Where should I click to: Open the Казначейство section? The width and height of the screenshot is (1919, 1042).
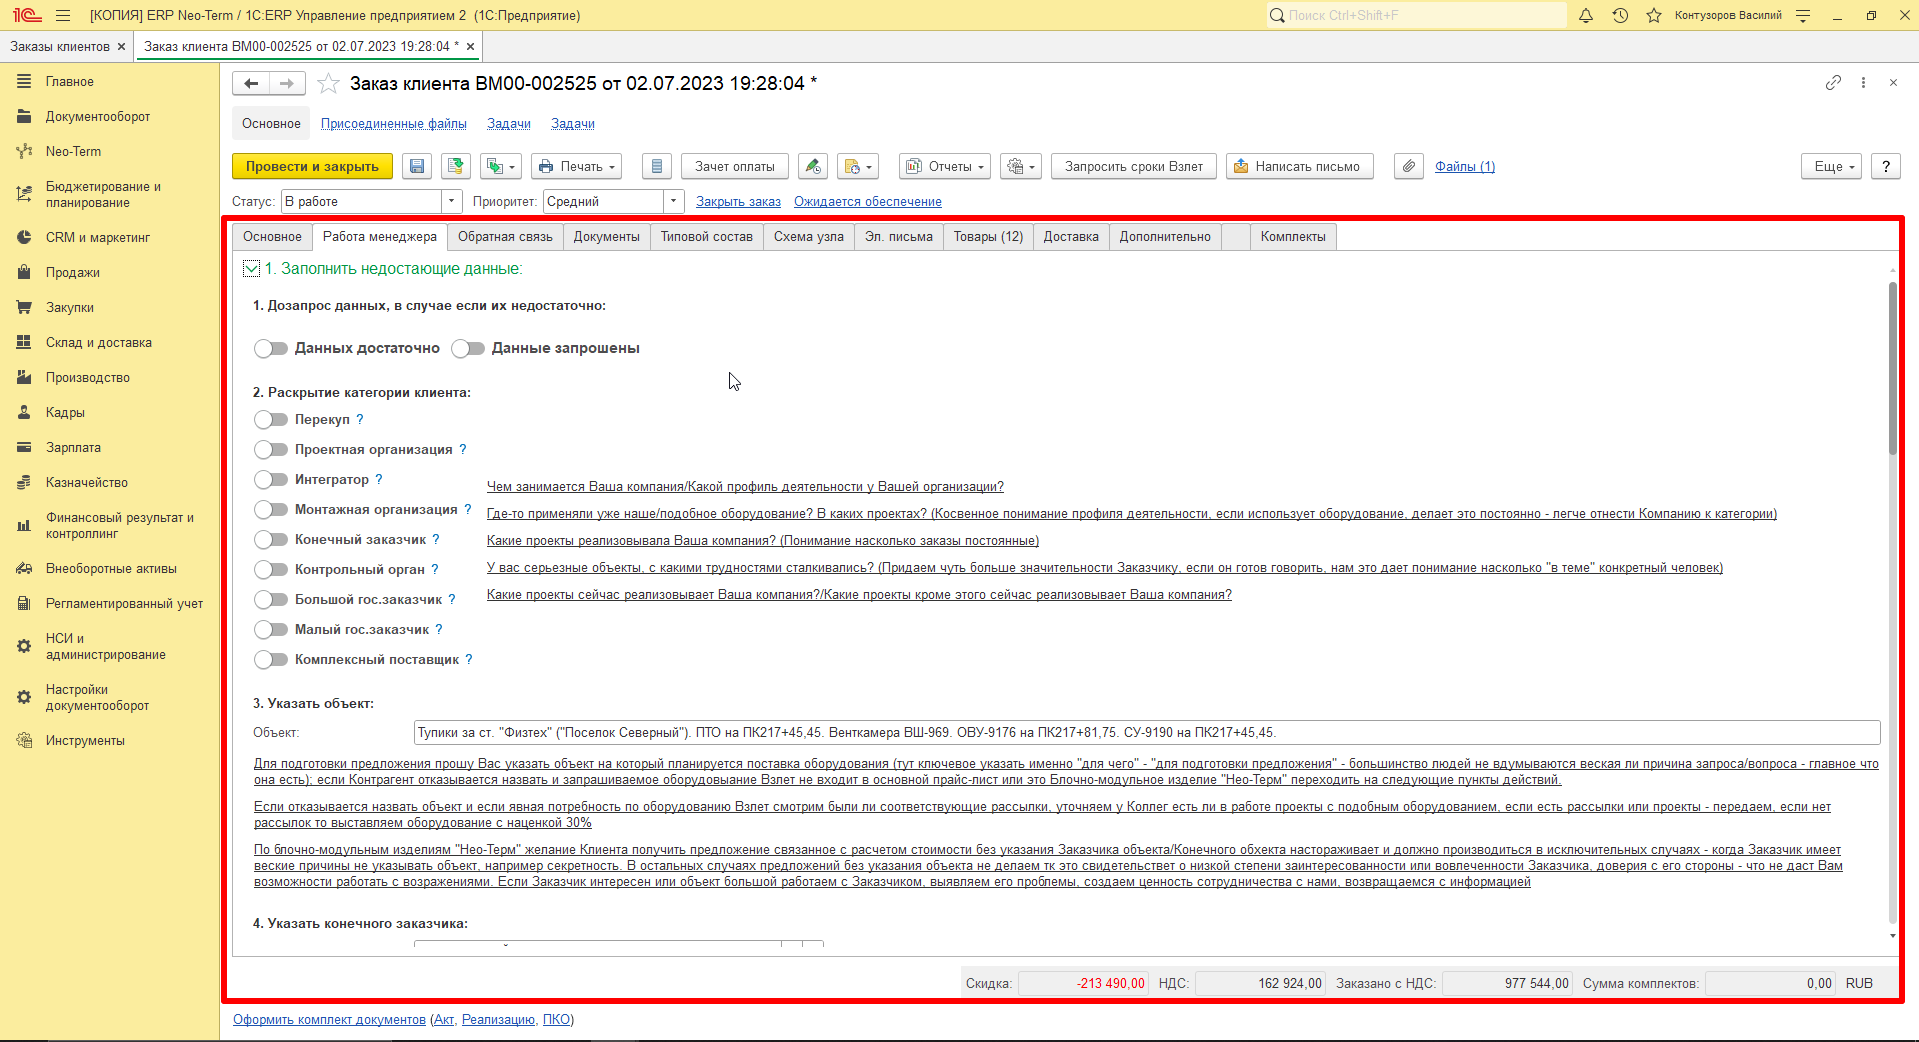86,482
